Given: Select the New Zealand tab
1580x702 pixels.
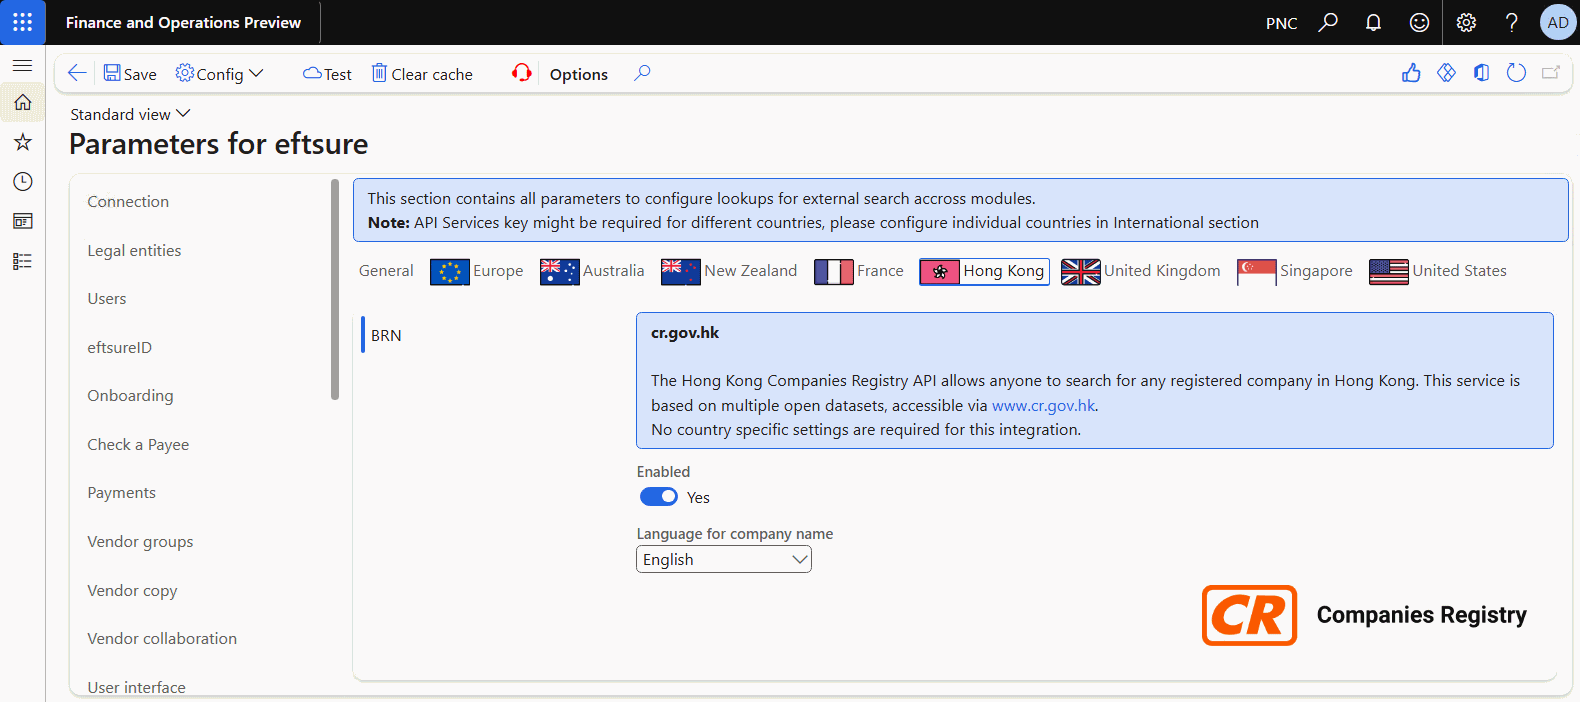Looking at the screenshot, I should [729, 271].
